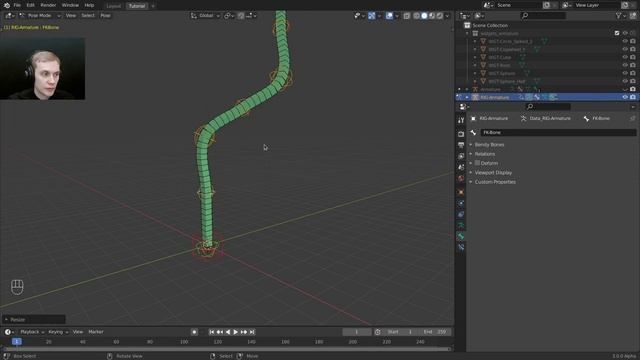The height and width of the screenshot is (360, 640).
Task: Open the World properties tab
Action: pyautogui.click(x=461, y=178)
